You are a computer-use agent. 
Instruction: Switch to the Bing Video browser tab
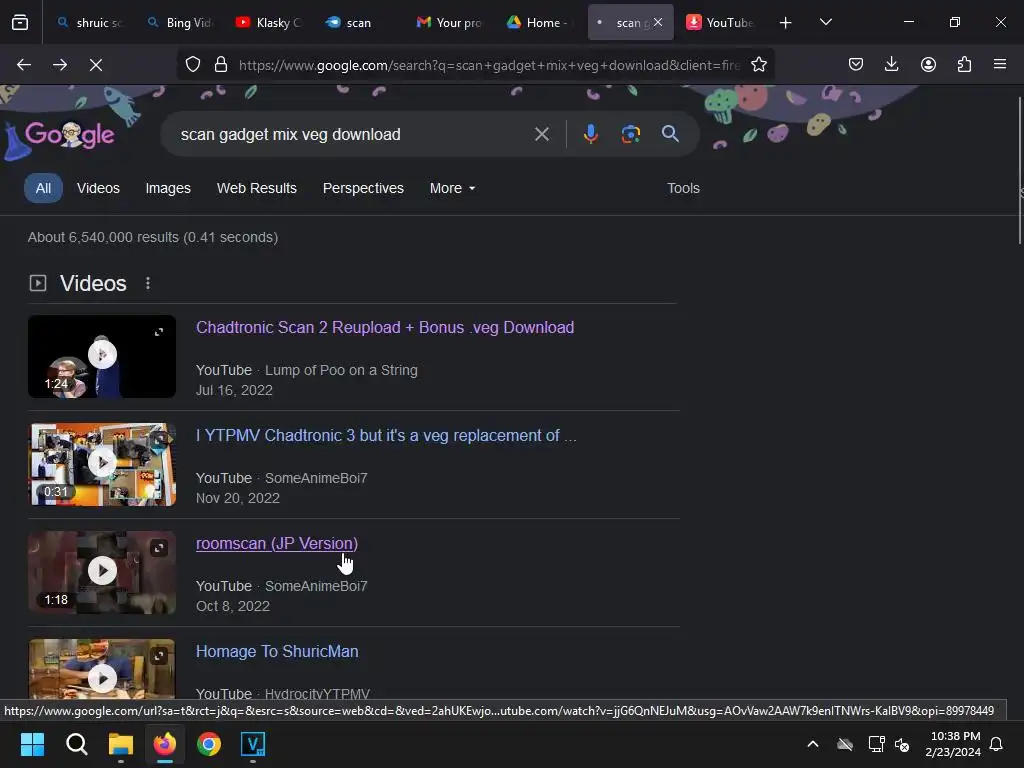pyautogui.click(x=180, y=23)
